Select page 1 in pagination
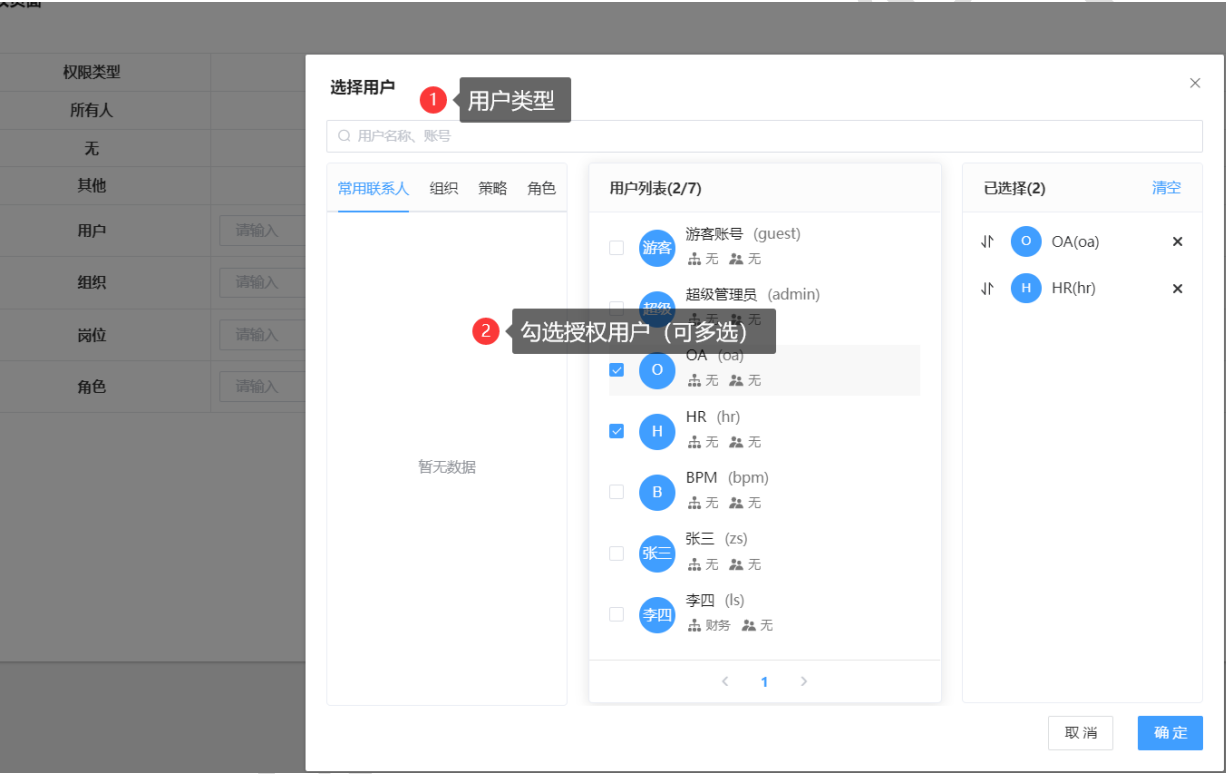 tap(764, 682)
